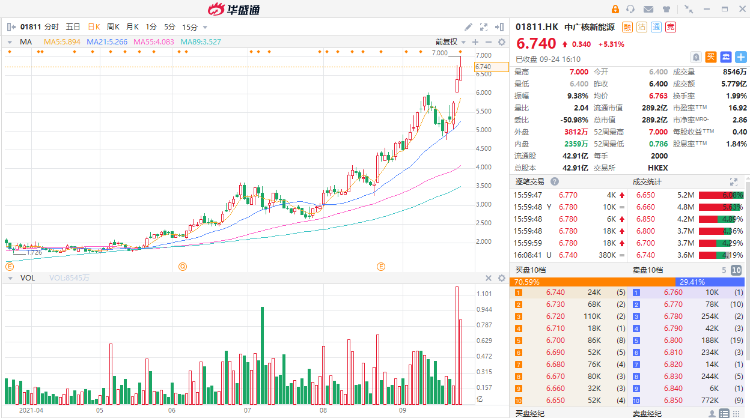The image size is (750, 418).
Task: Click the orange 买 buy icon
Action: point(710,58)
